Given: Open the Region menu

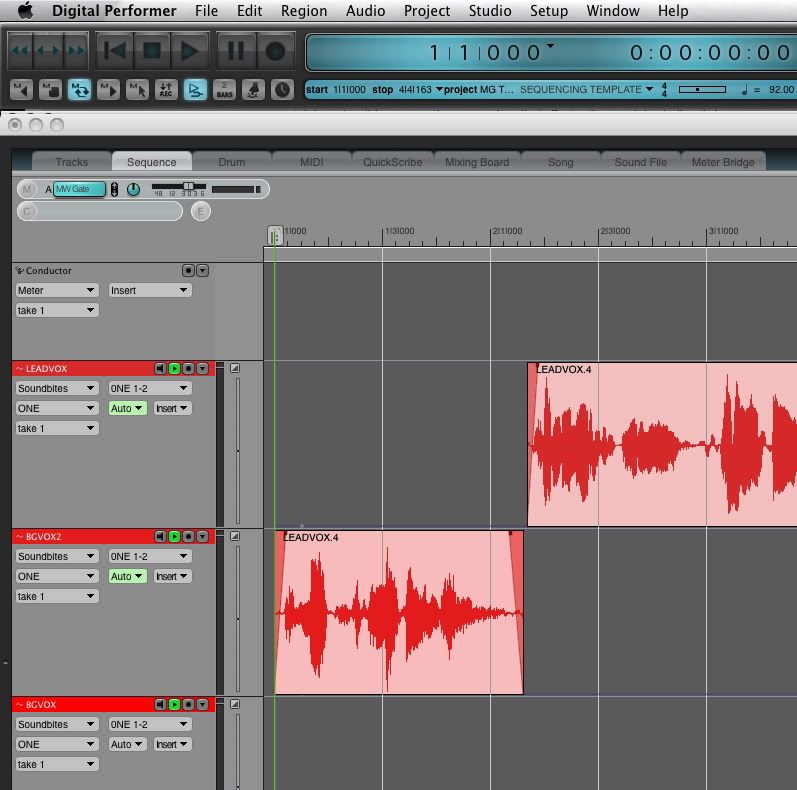Looking at the screenshot, I should pyautogui.click(x=304, y=11).
